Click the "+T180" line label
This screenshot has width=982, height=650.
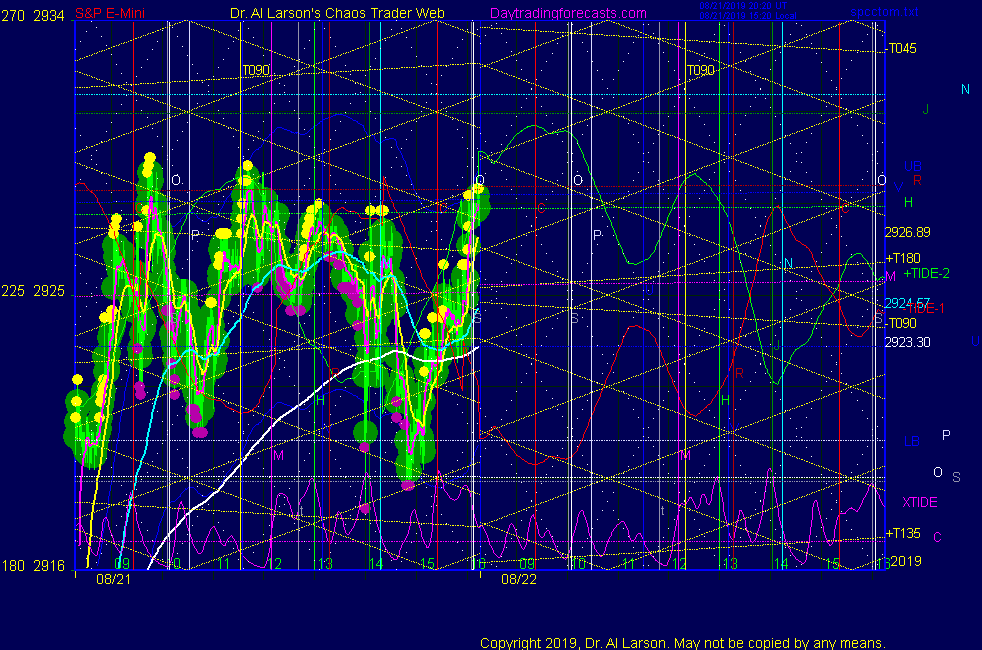tap(903, 258)
